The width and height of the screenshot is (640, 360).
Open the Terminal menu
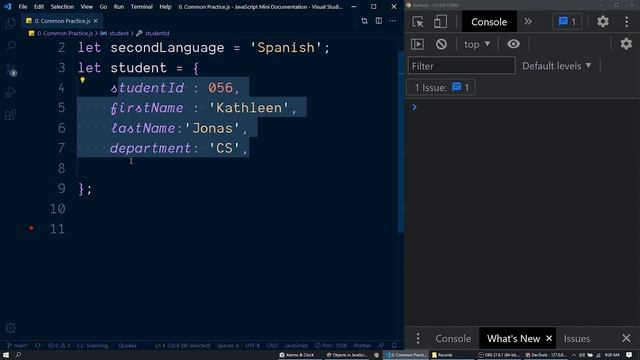point(142,7)
